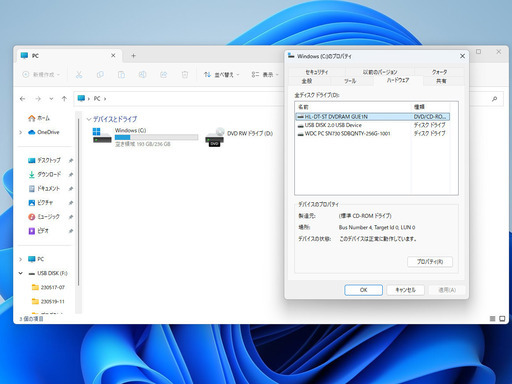
Task: Click the search magnifier icon in Explorer
Action: point(494,99)
